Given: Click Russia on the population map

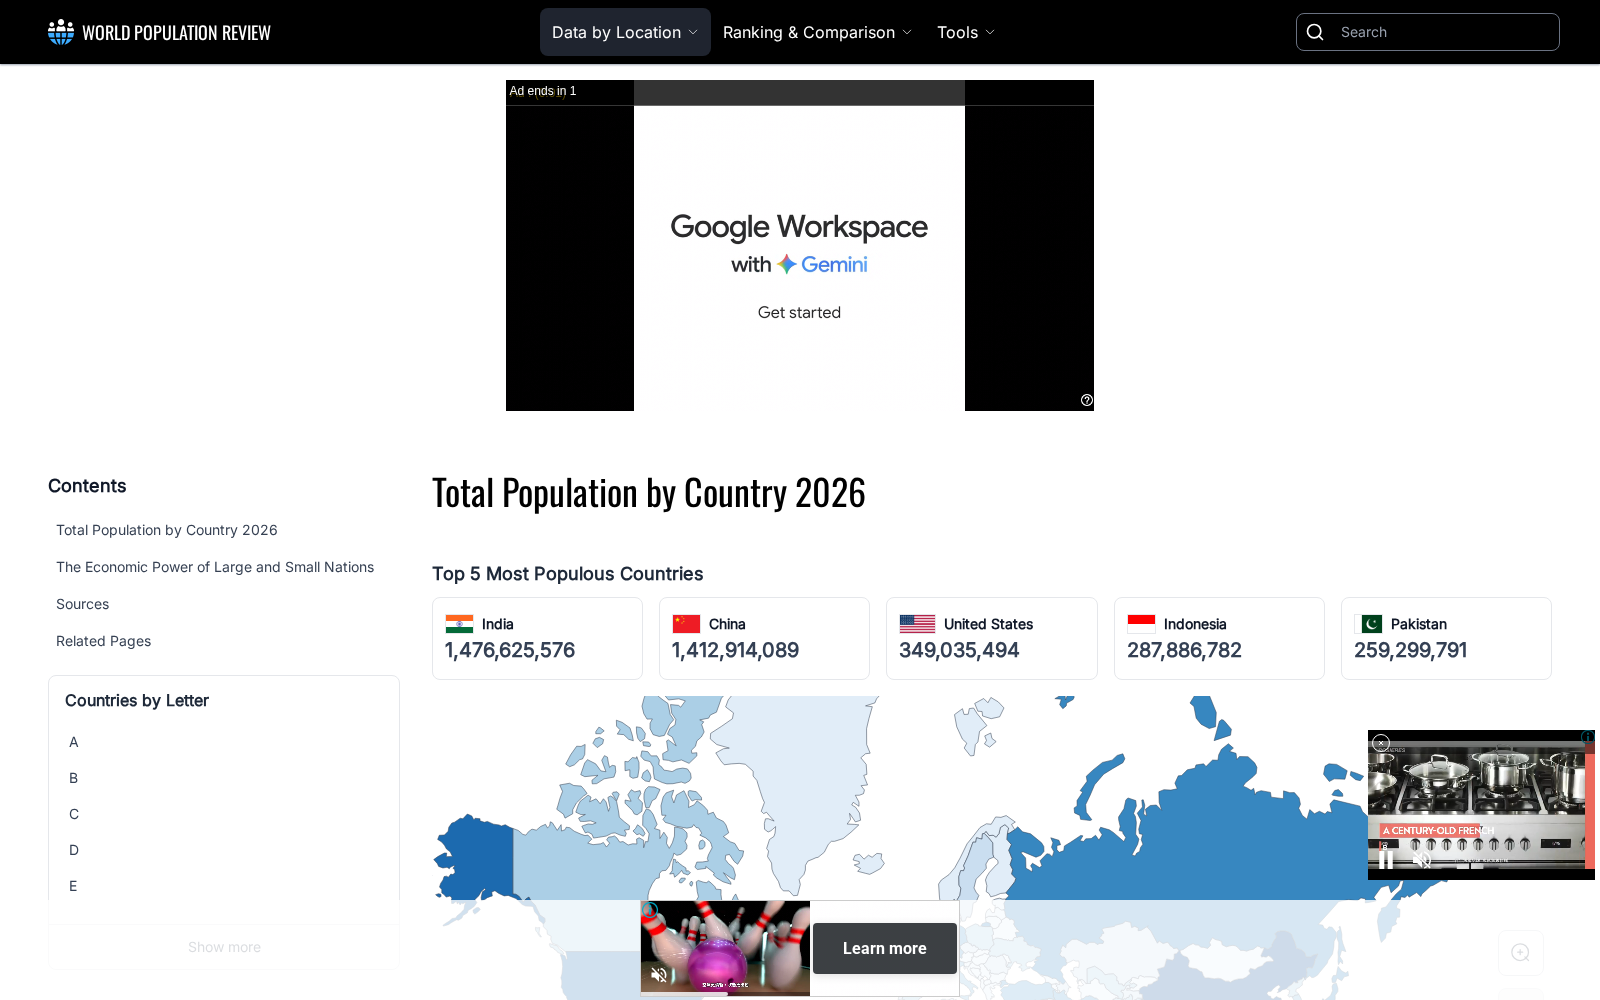Looking at the screenshot, I should click(x=1200, y=840).
